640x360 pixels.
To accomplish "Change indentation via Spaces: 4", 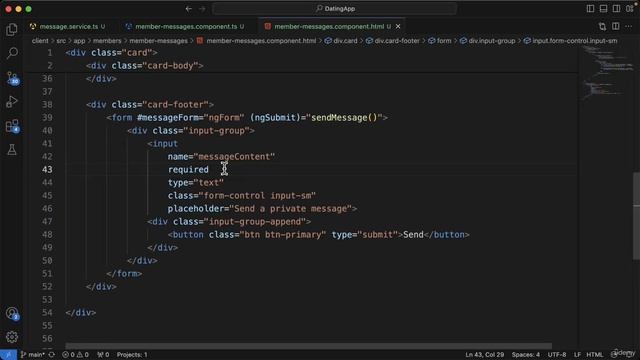I will [x=526, y=355].
